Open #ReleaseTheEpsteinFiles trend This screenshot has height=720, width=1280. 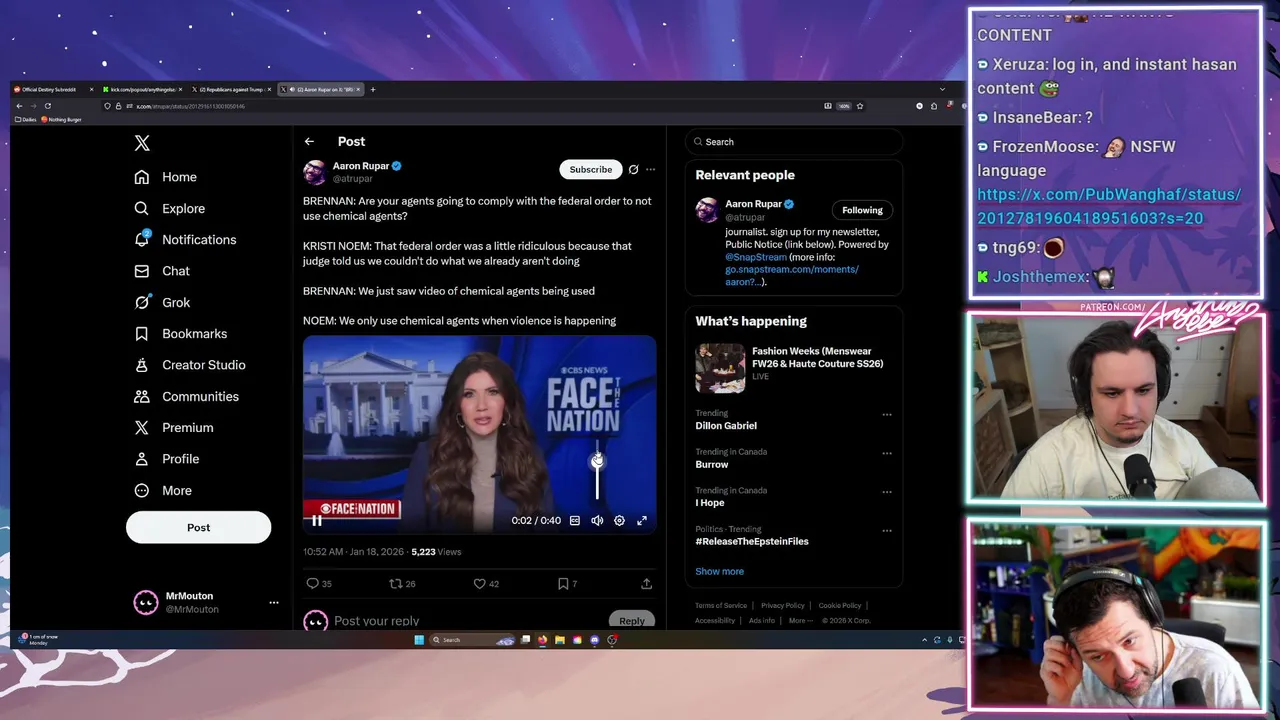click(x=752, y=541)
